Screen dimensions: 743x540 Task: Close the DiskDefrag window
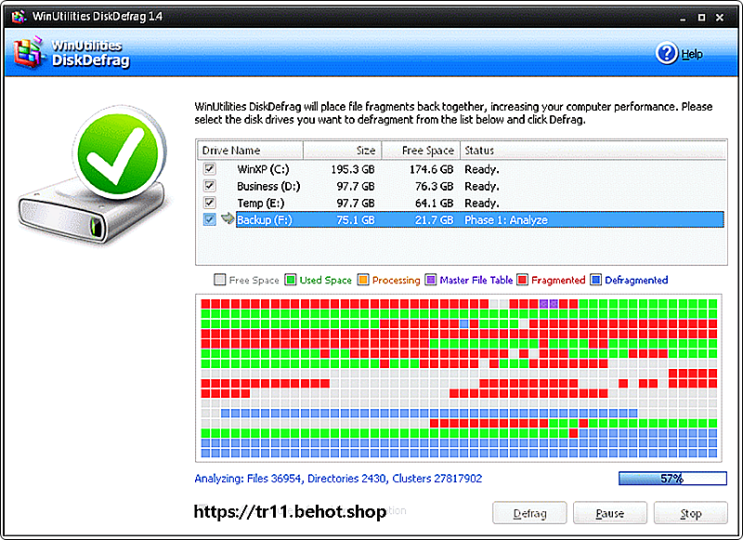point(720,18)
